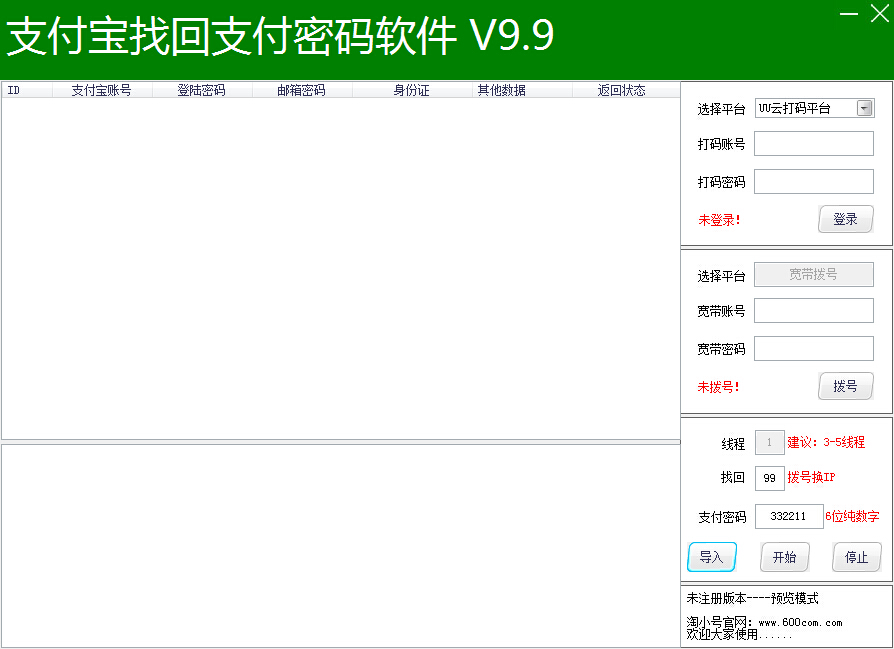Click the 建议: 3-5线程 hint text
The width and height of the screenshot is (894, 649).
[x=826, y=442]
